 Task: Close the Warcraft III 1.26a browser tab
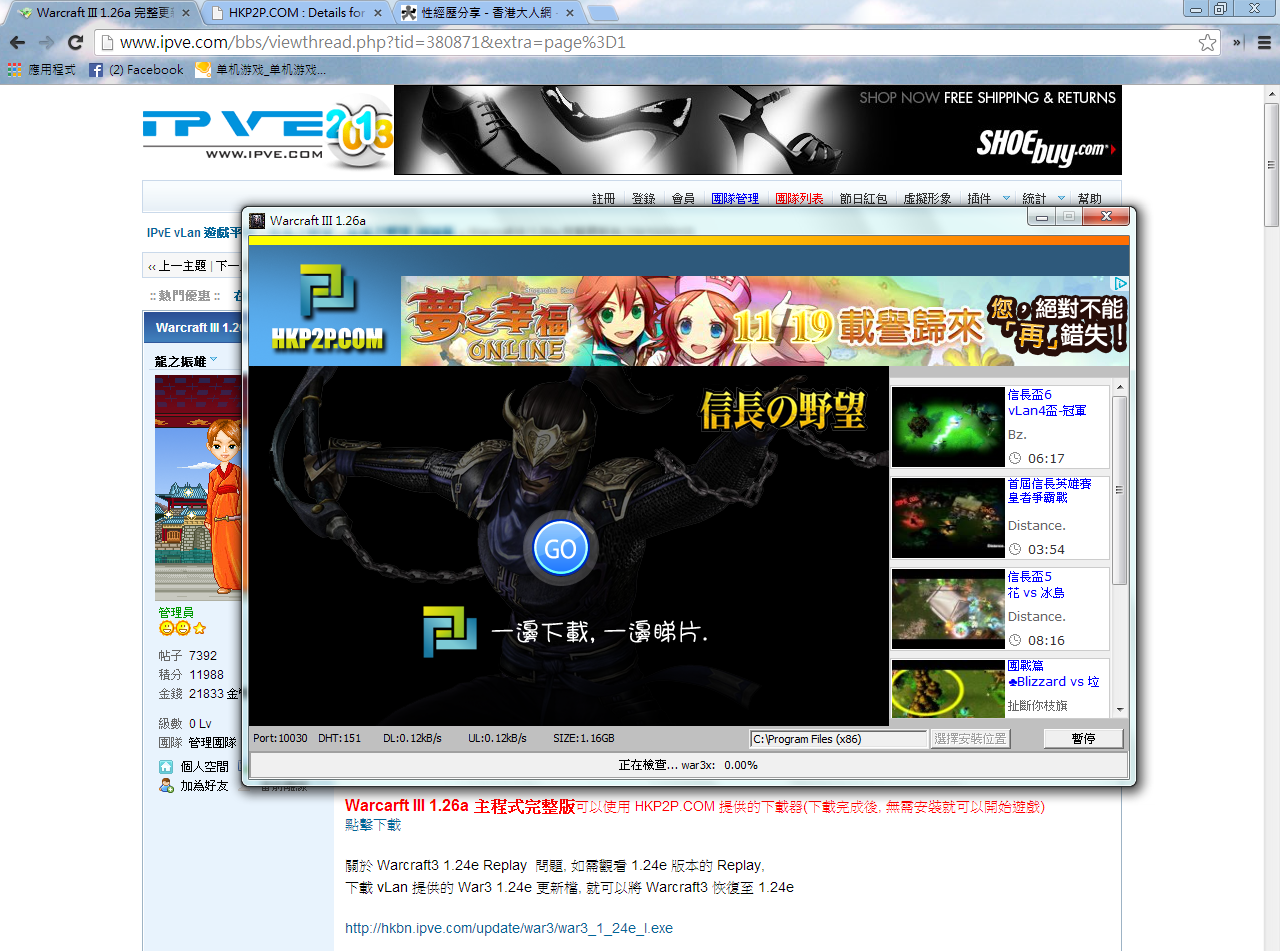point(186,13)
